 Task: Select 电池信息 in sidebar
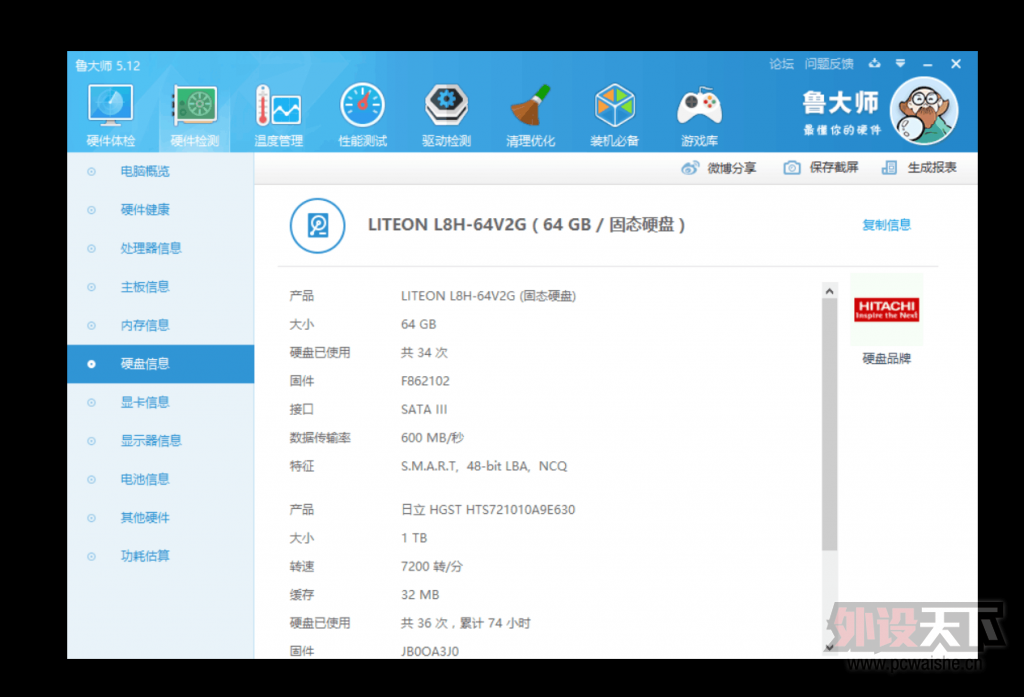[x=161, y=479]
